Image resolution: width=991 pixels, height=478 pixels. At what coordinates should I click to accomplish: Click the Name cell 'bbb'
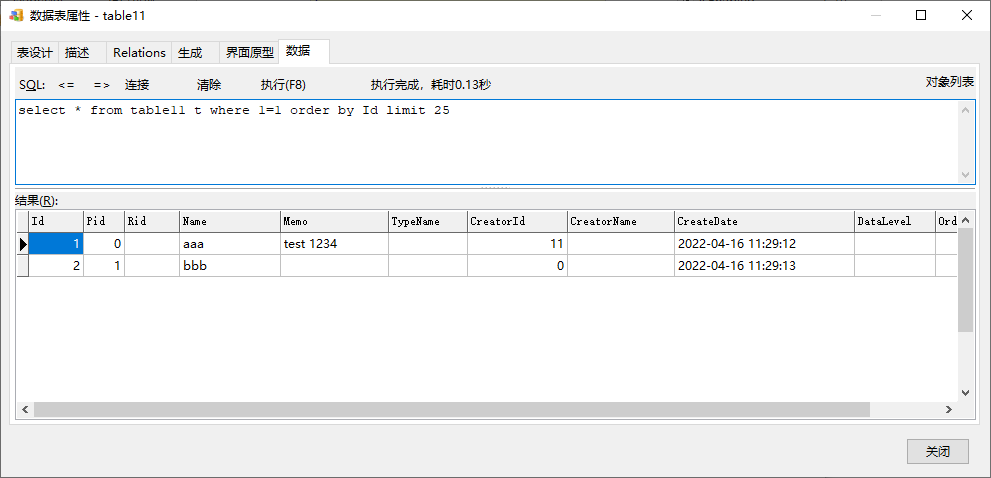point(230,266)
